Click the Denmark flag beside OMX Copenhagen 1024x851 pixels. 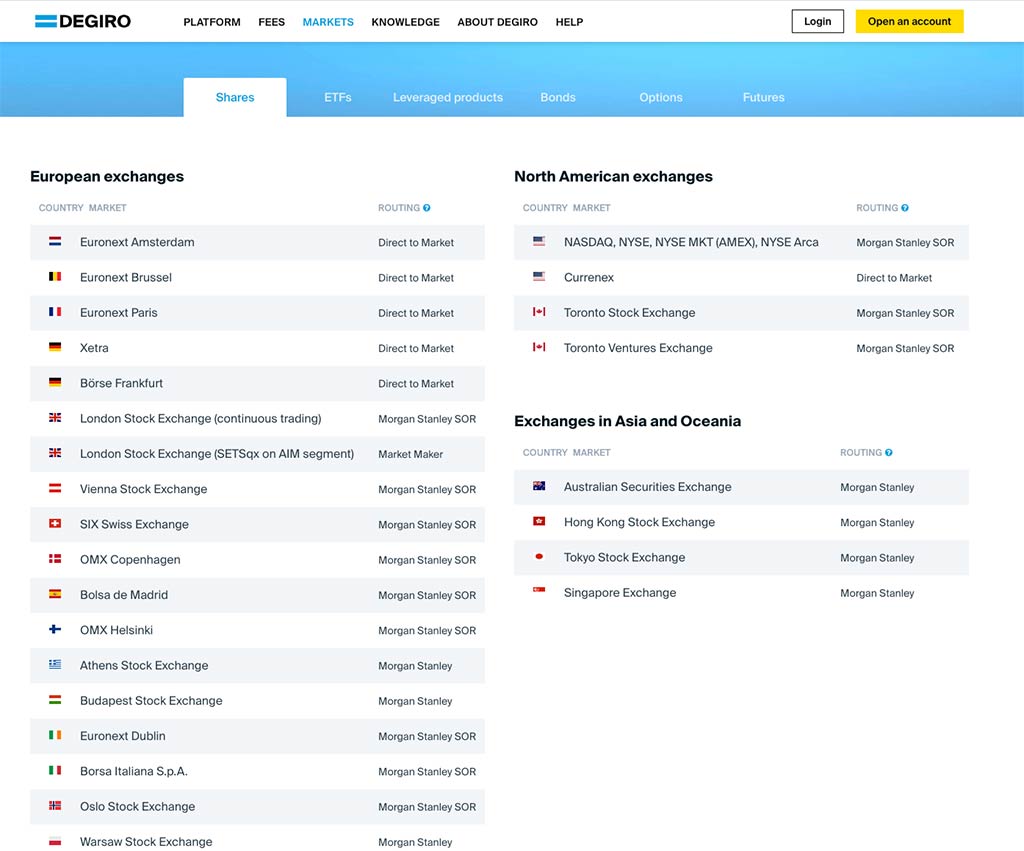[55, 559]
